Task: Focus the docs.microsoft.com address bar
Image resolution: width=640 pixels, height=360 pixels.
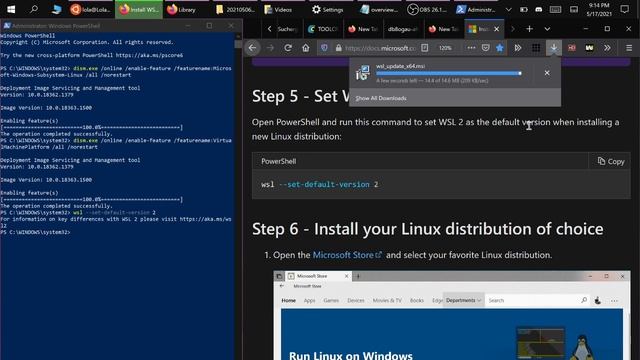Action: click(380, 48)
